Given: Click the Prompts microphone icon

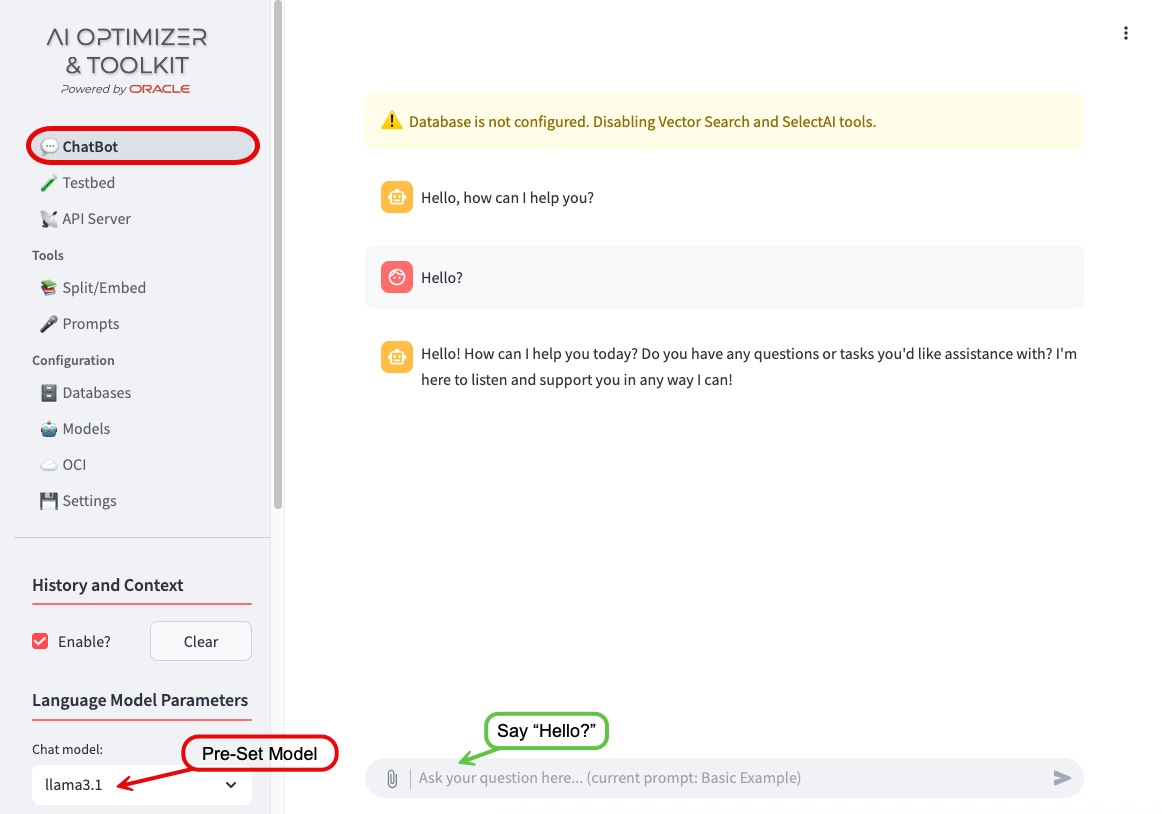Looking at the screenshot, I should 49,324.
